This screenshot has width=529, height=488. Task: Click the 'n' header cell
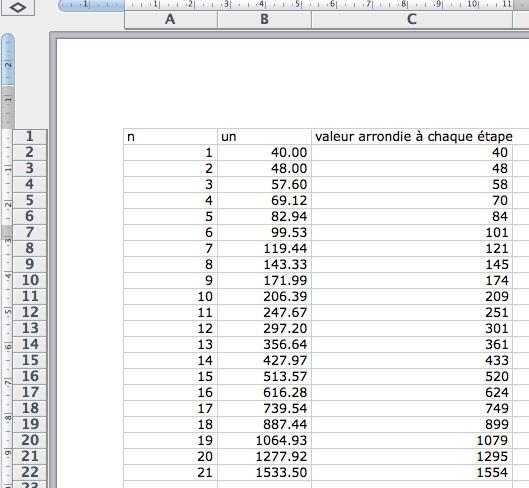tap(171, 137)
